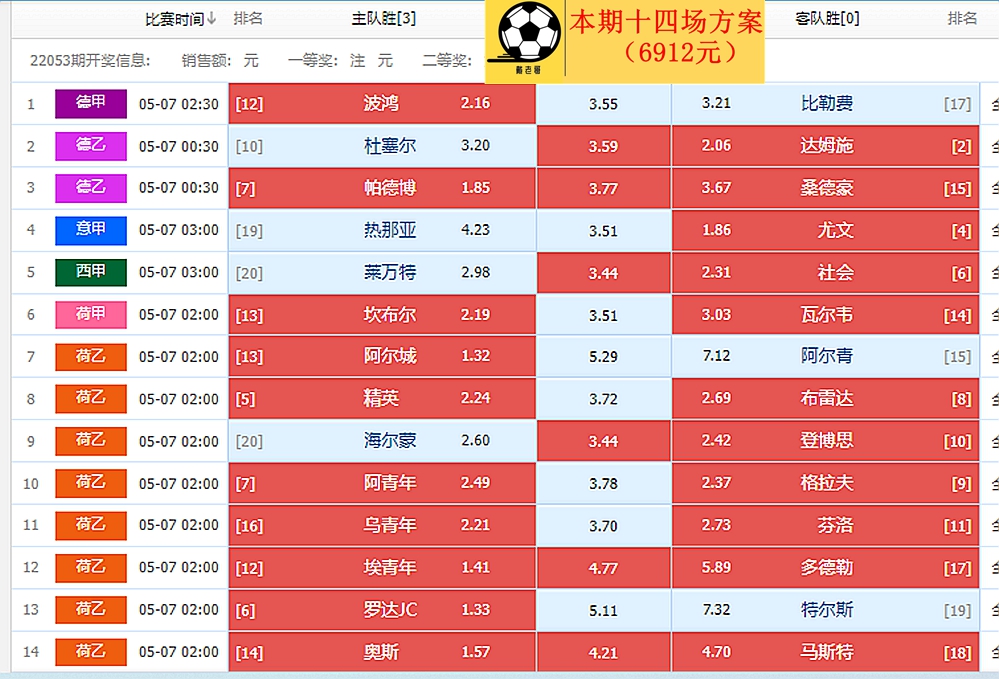999x679 pixels.
Task: Click the 德乙 badge in row 2
Action: pyautogui.click(x=90, y=146)
